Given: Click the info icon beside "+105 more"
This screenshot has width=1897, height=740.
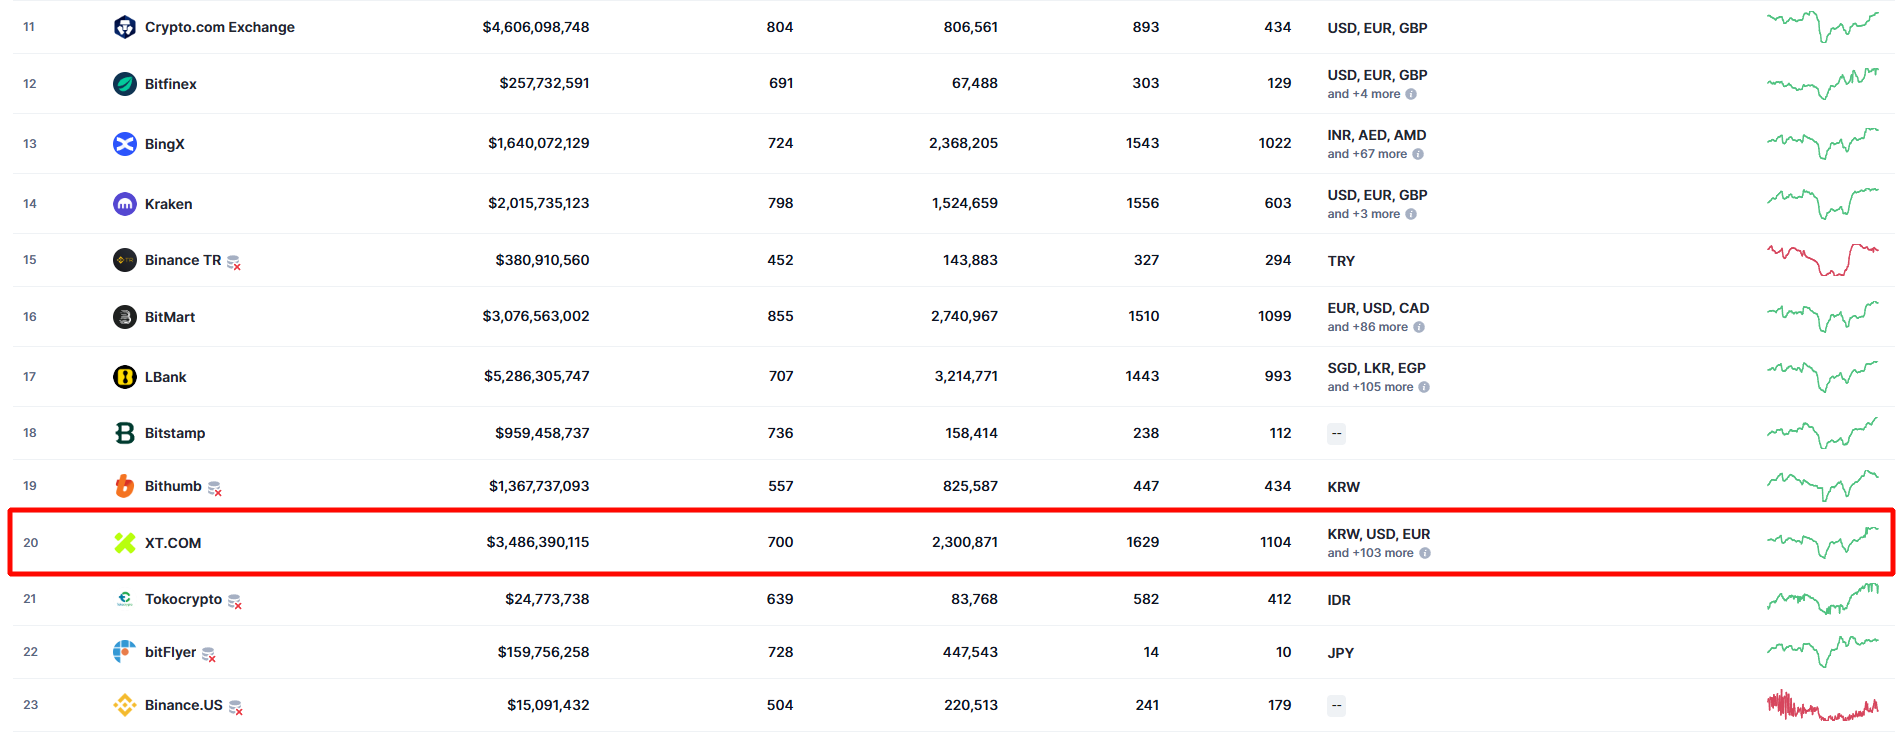Looking at the screenshot, I should pos(1424,387).
